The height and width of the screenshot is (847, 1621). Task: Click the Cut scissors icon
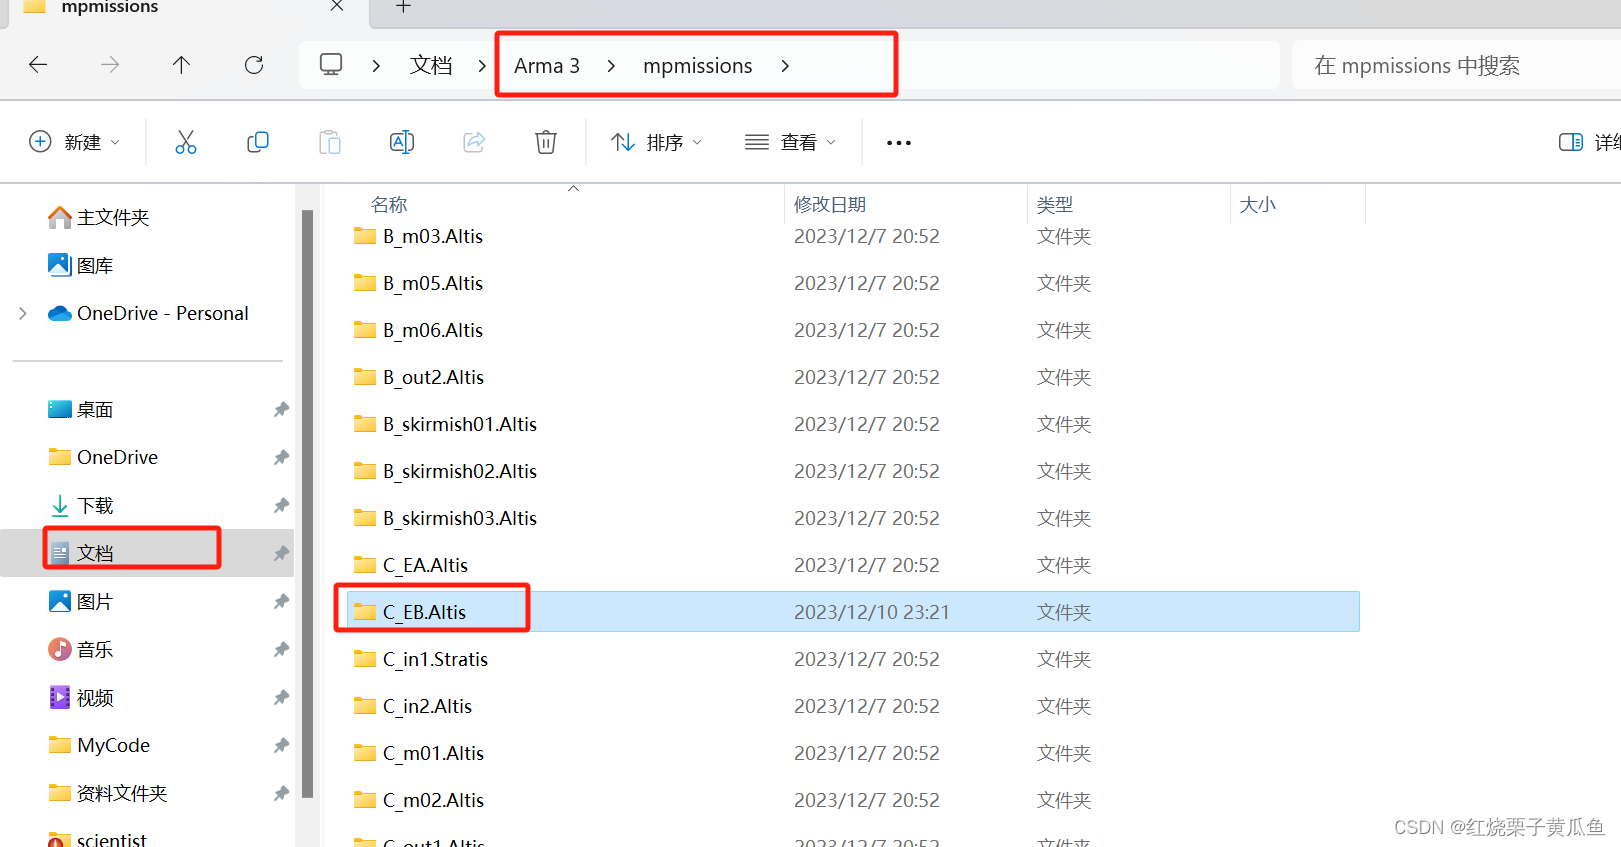(186, 142)
